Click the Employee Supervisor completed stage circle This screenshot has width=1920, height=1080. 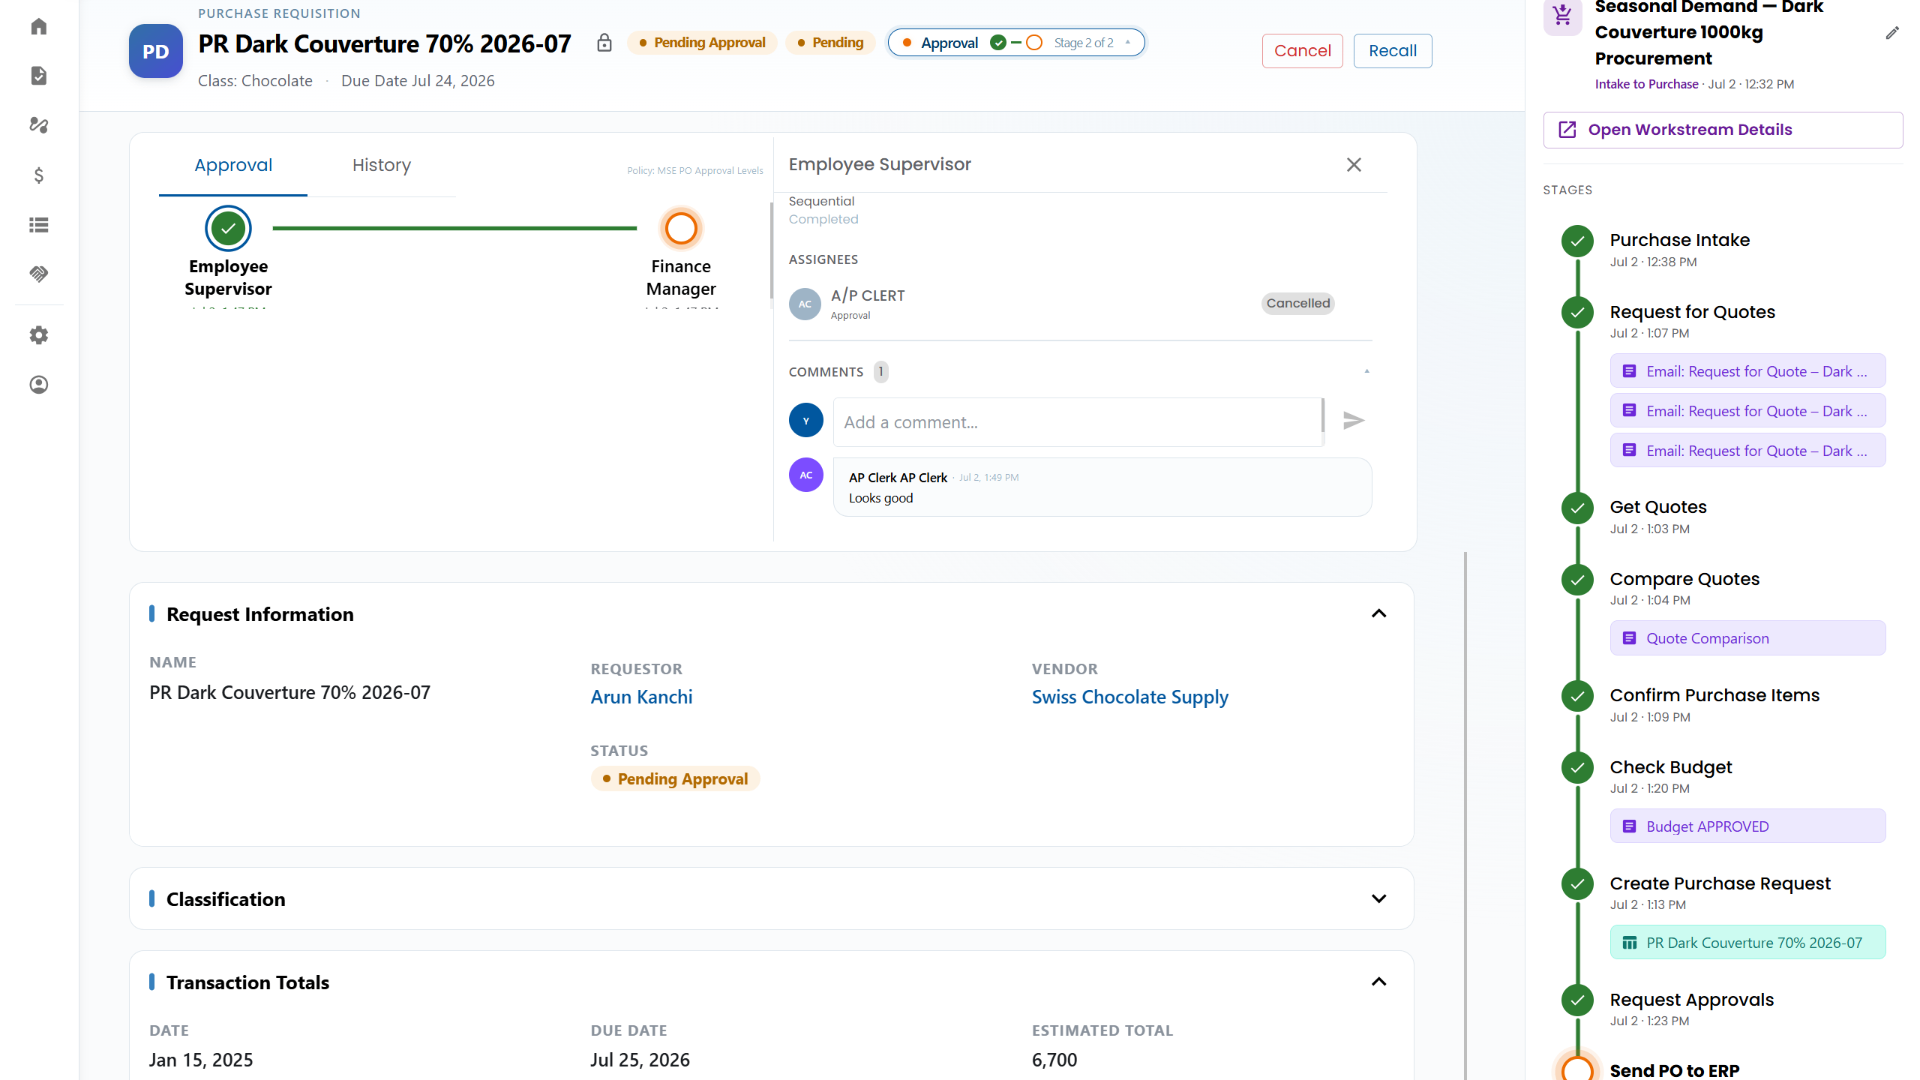228,228
